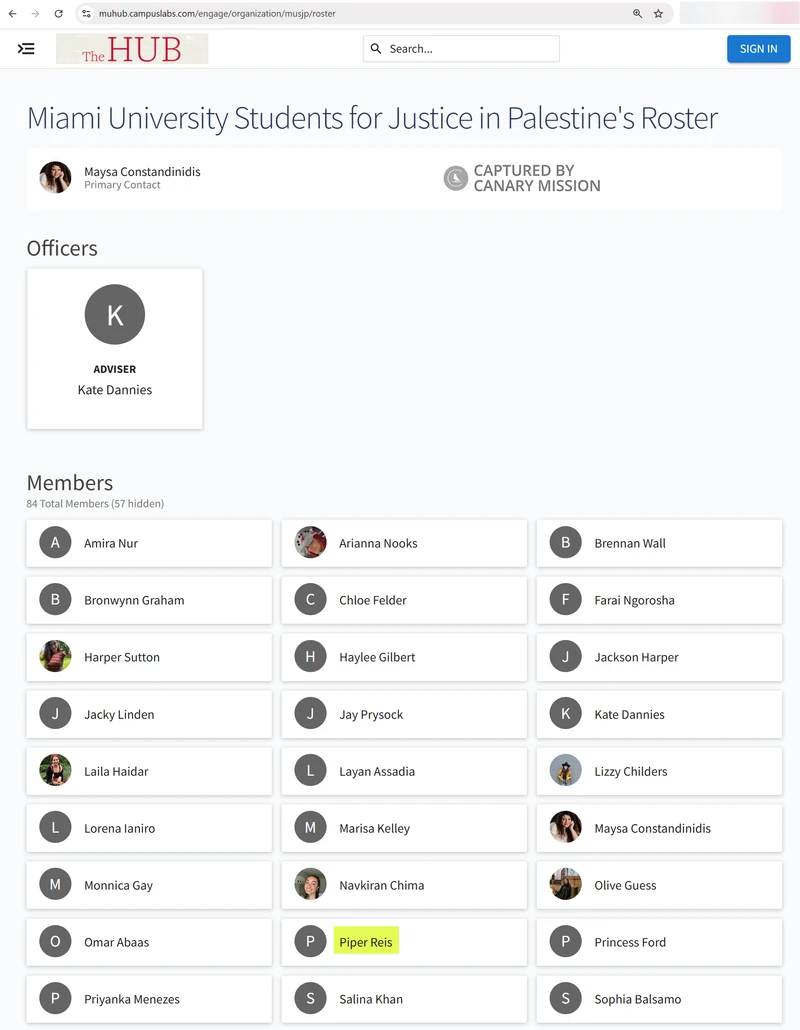
Task: Click Salina Khan's S avatar
Action: pos(310,998)
